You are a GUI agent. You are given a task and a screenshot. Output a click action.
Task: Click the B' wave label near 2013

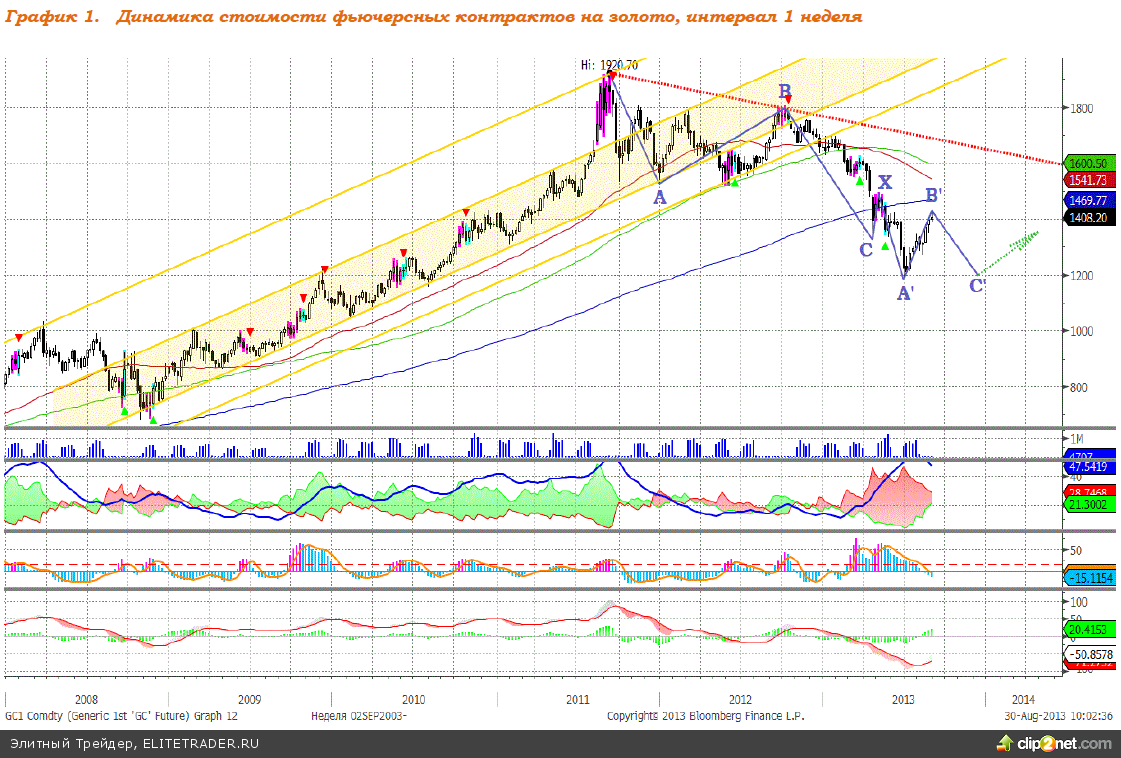(932, 194)
